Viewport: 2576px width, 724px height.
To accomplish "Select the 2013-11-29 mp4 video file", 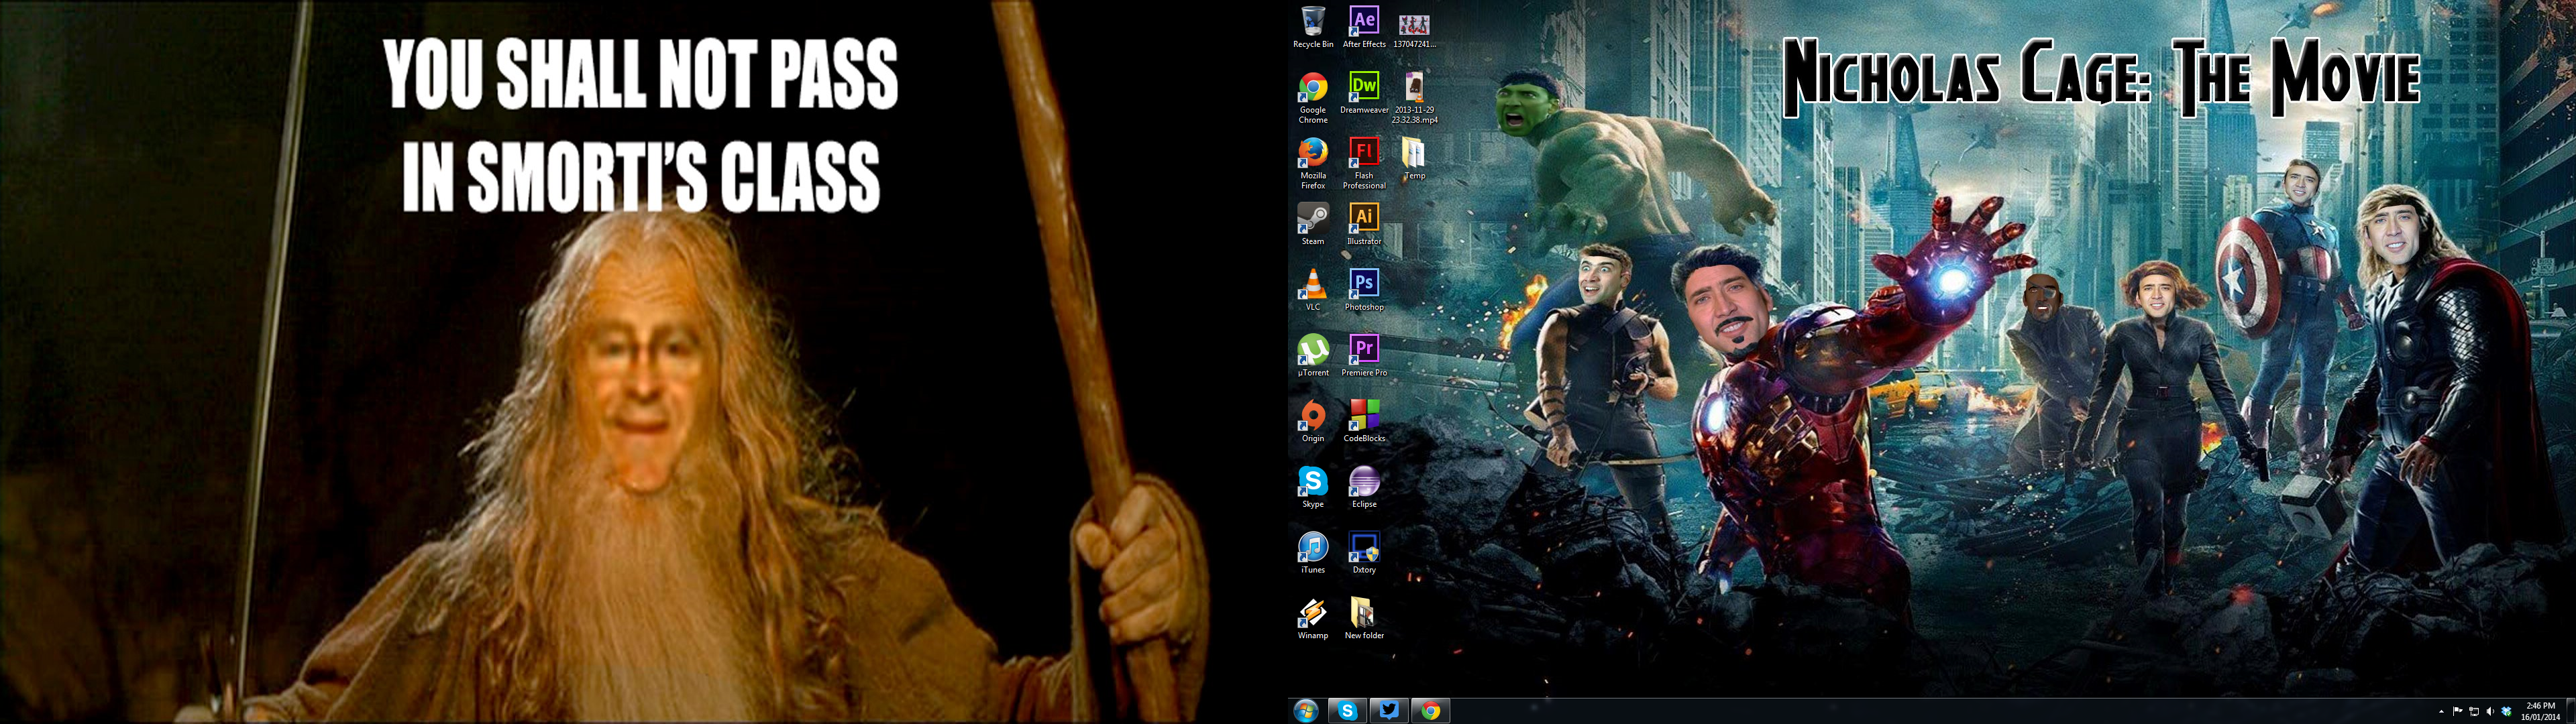I will pos(1414,87).
